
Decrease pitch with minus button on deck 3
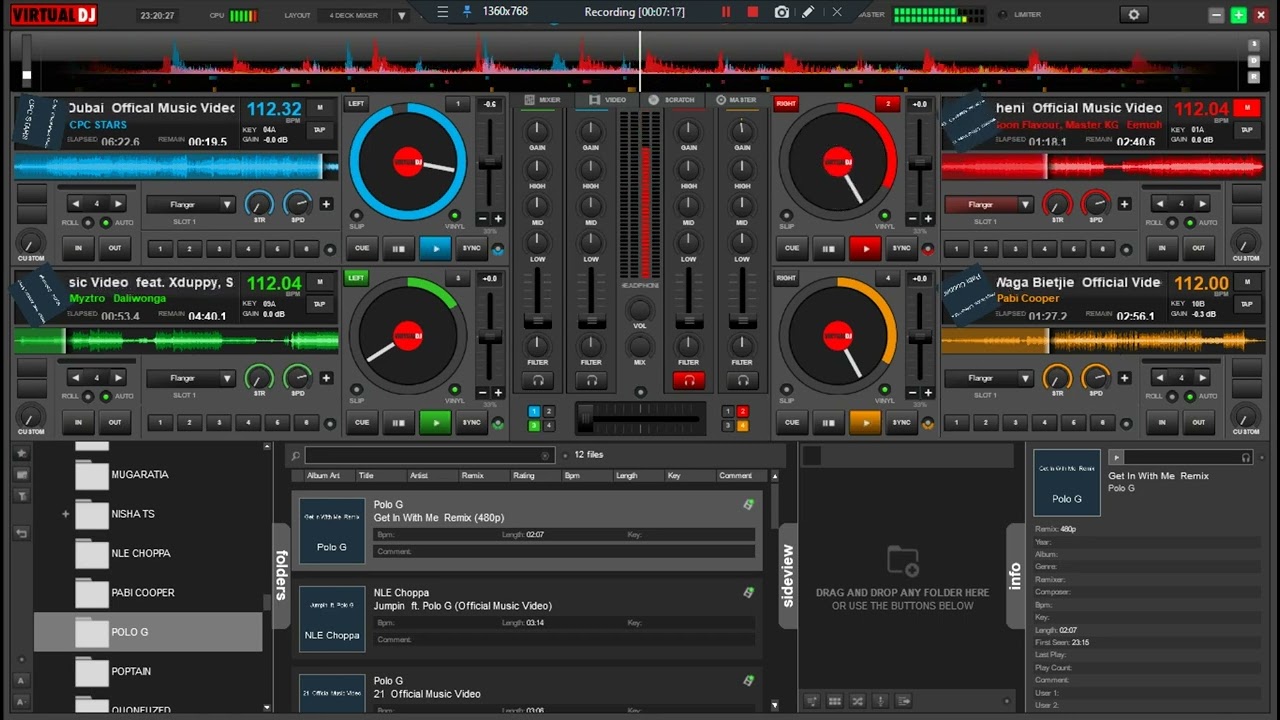(482, 393)
